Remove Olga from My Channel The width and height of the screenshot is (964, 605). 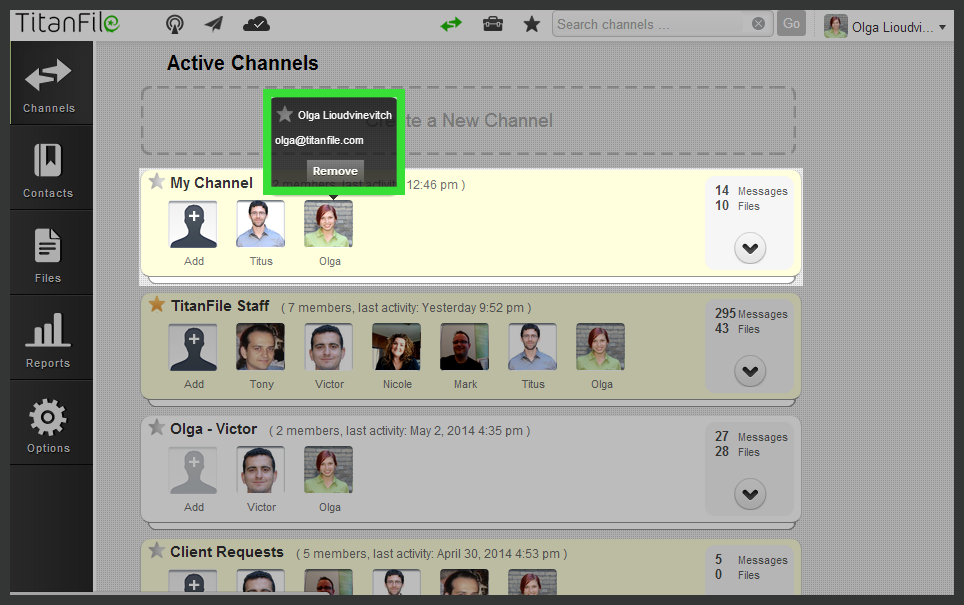[x=334, y=170]
